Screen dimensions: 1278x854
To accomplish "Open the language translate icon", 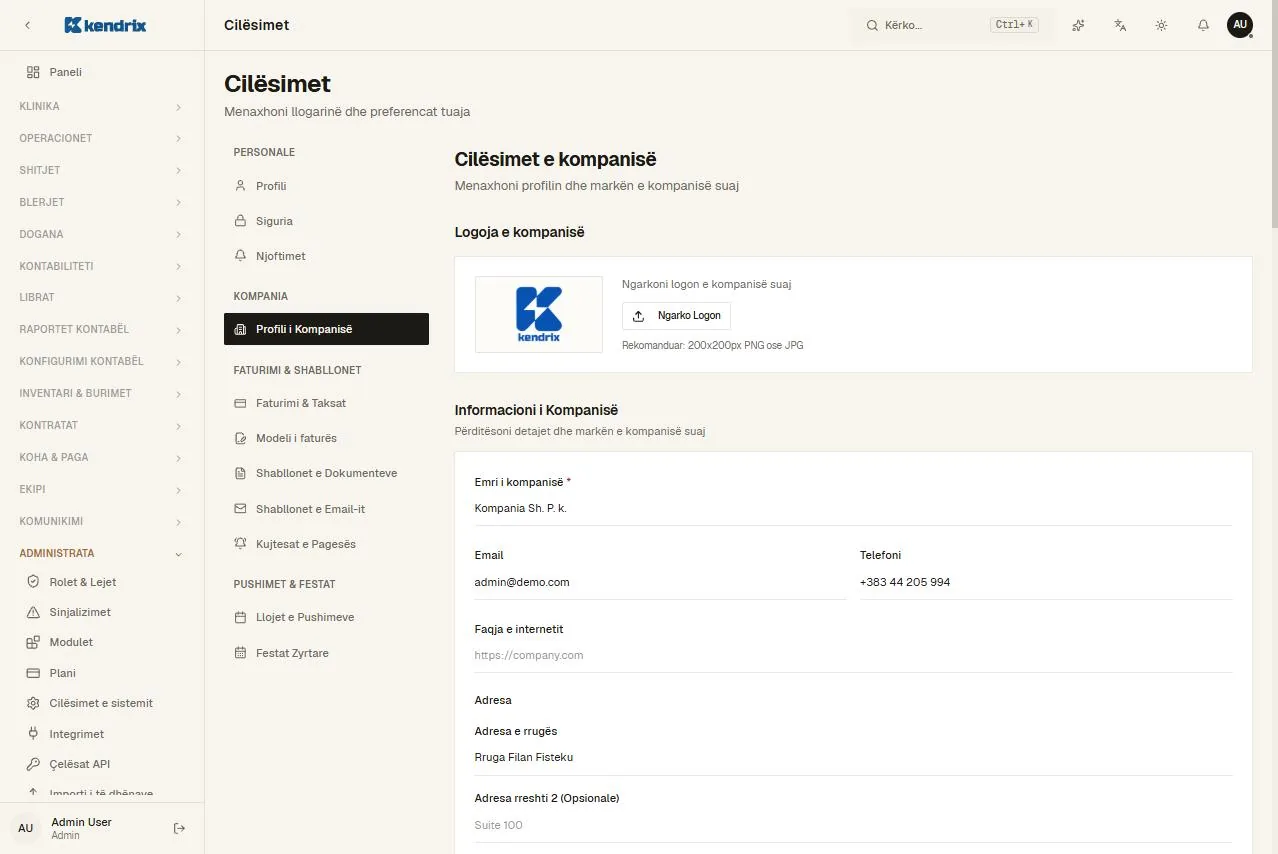I will coord(1120,25).
